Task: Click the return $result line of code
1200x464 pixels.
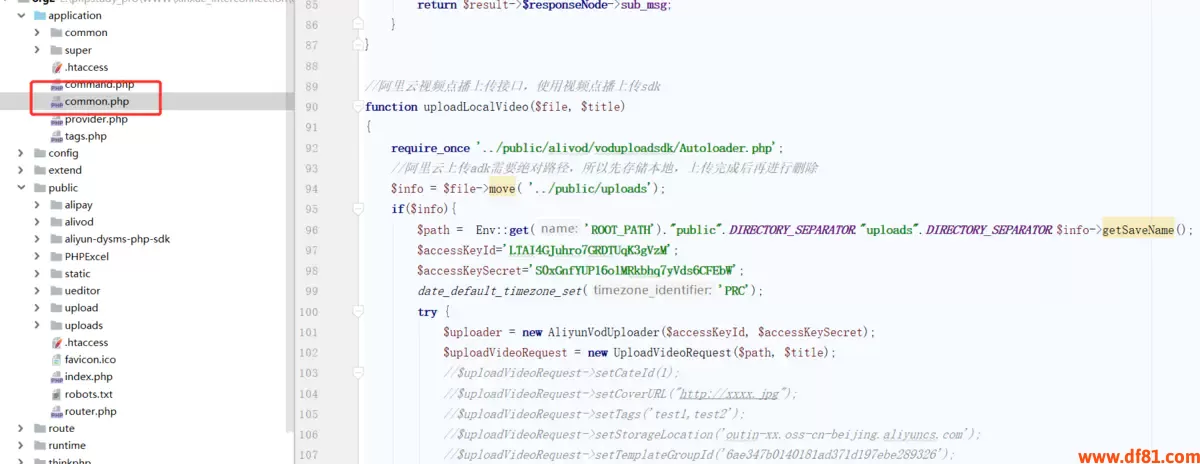Action: click(546, 4)
